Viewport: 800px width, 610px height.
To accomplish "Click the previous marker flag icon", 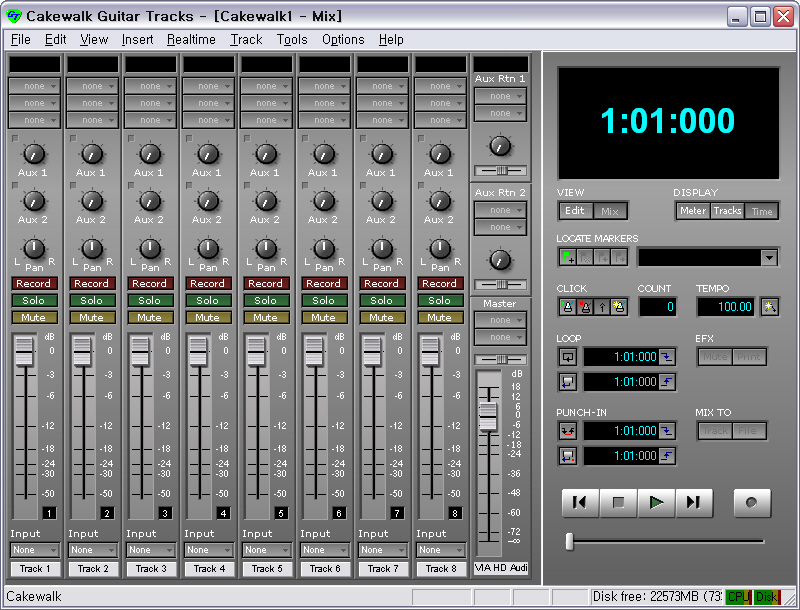I will pyautogui.click(x=602, y=258).
